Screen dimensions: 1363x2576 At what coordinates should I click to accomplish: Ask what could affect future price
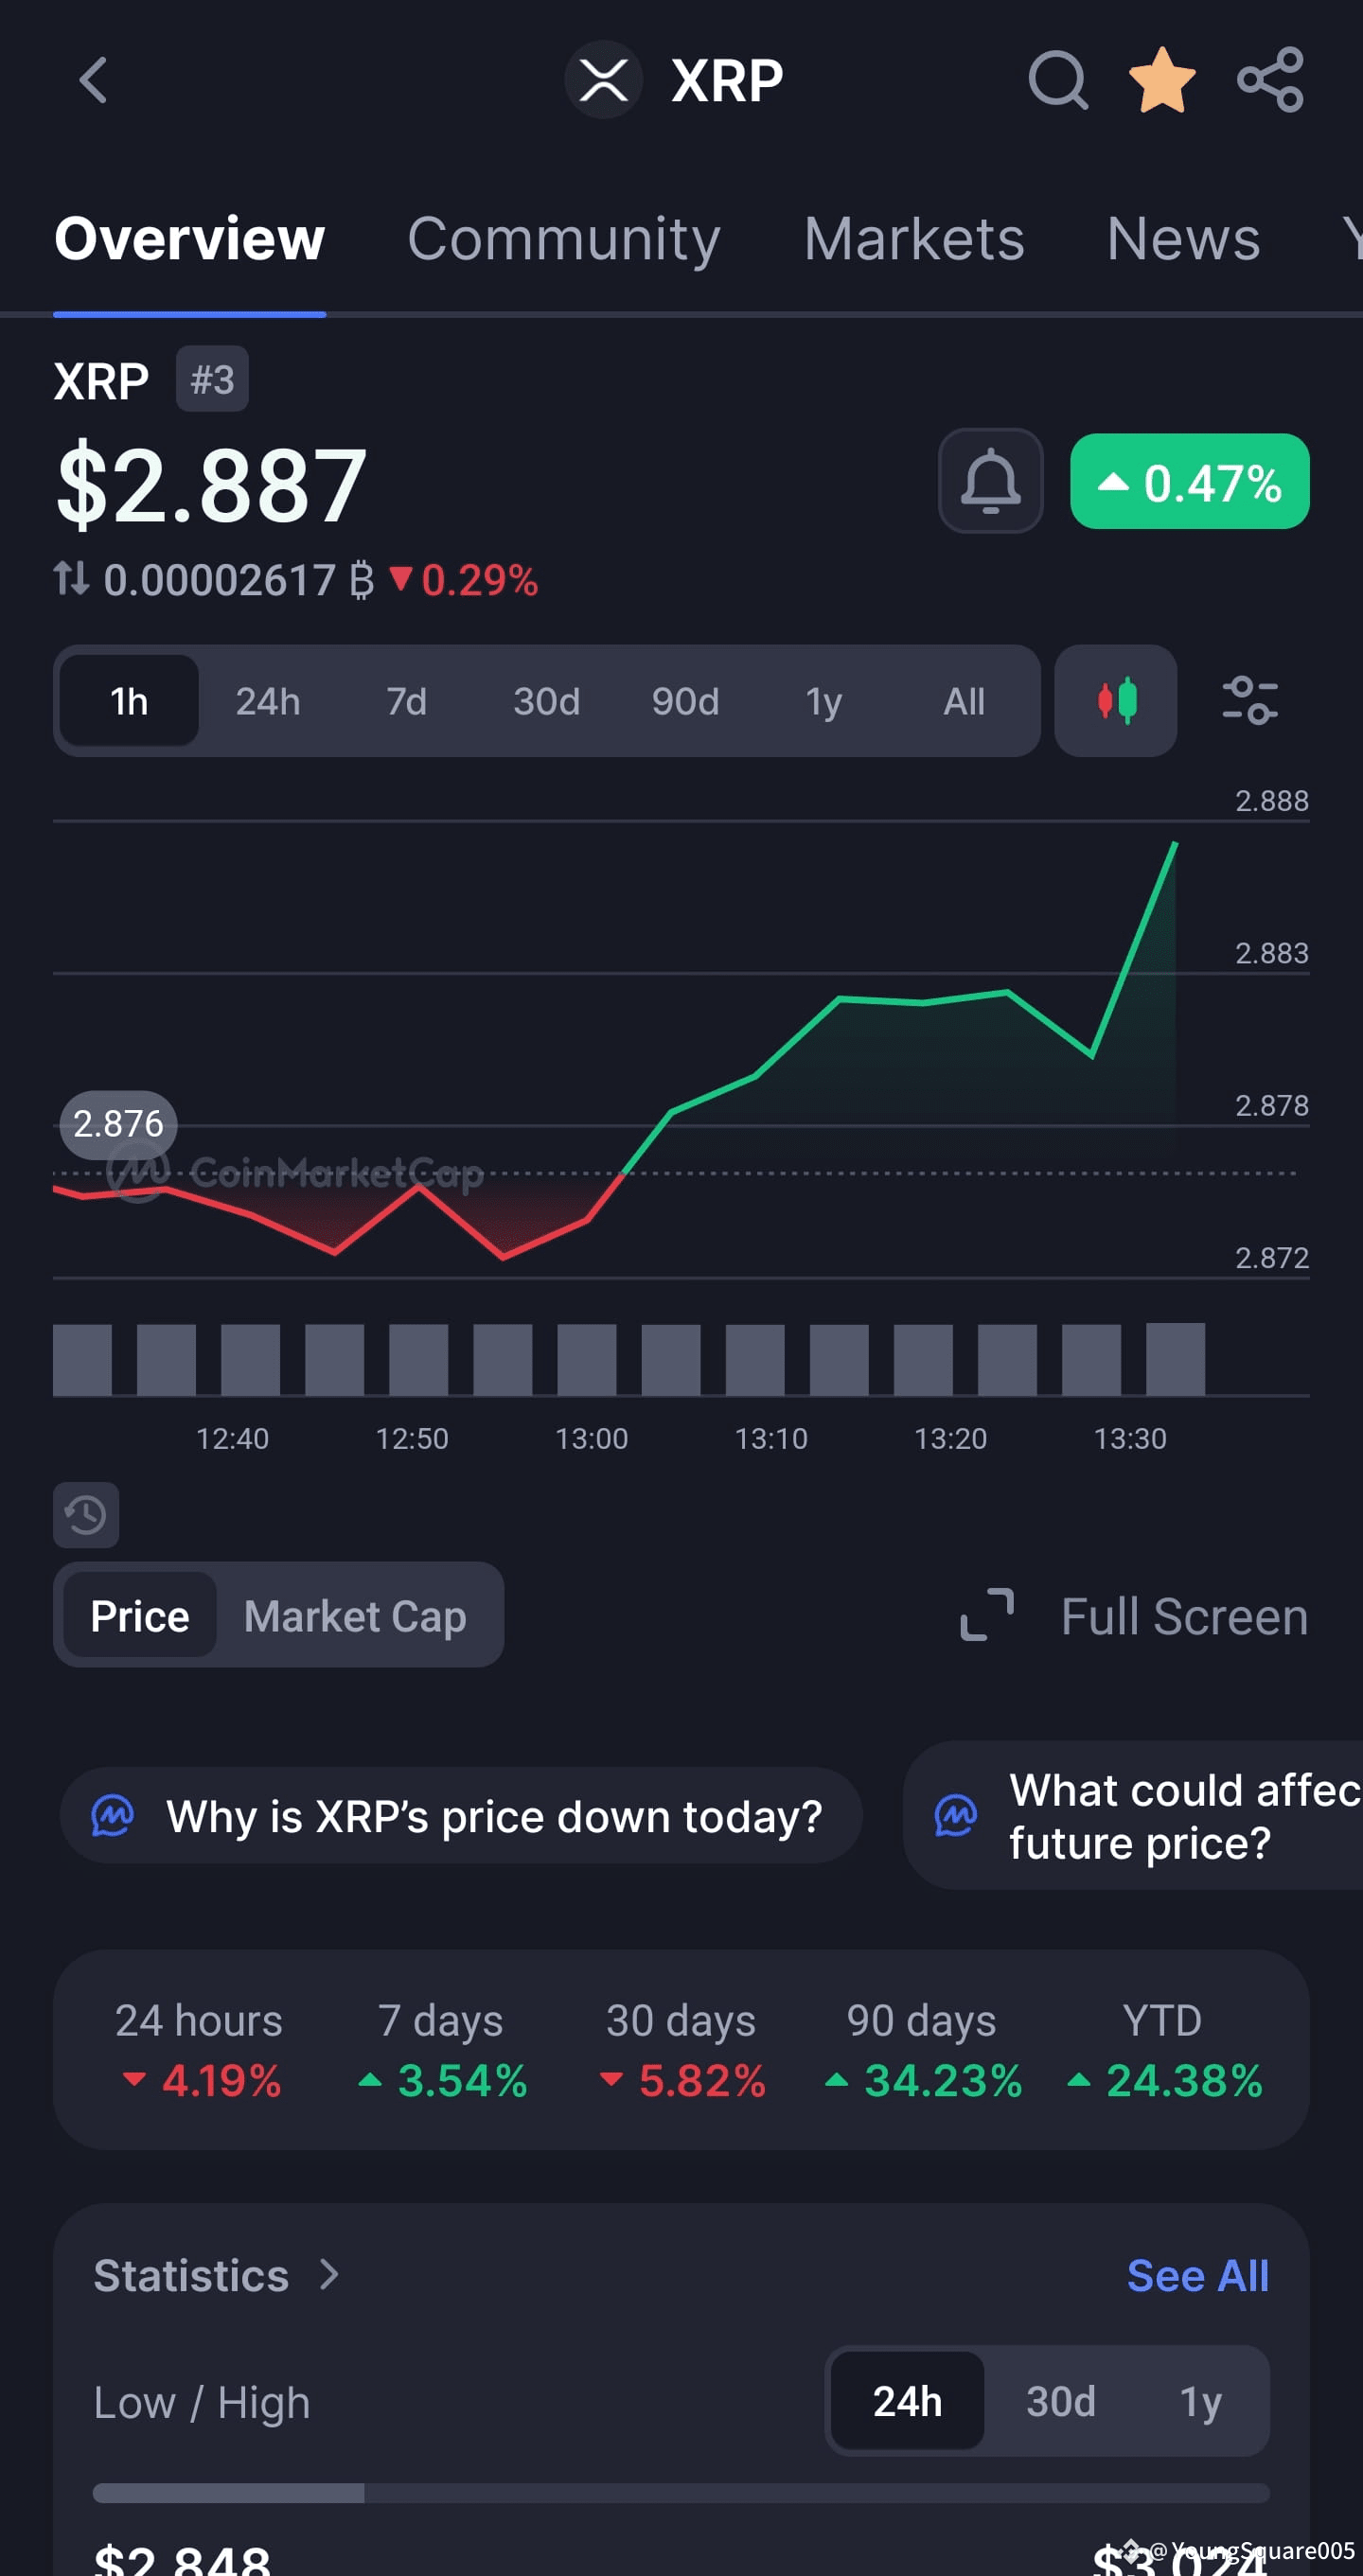click(1133, 1816)
